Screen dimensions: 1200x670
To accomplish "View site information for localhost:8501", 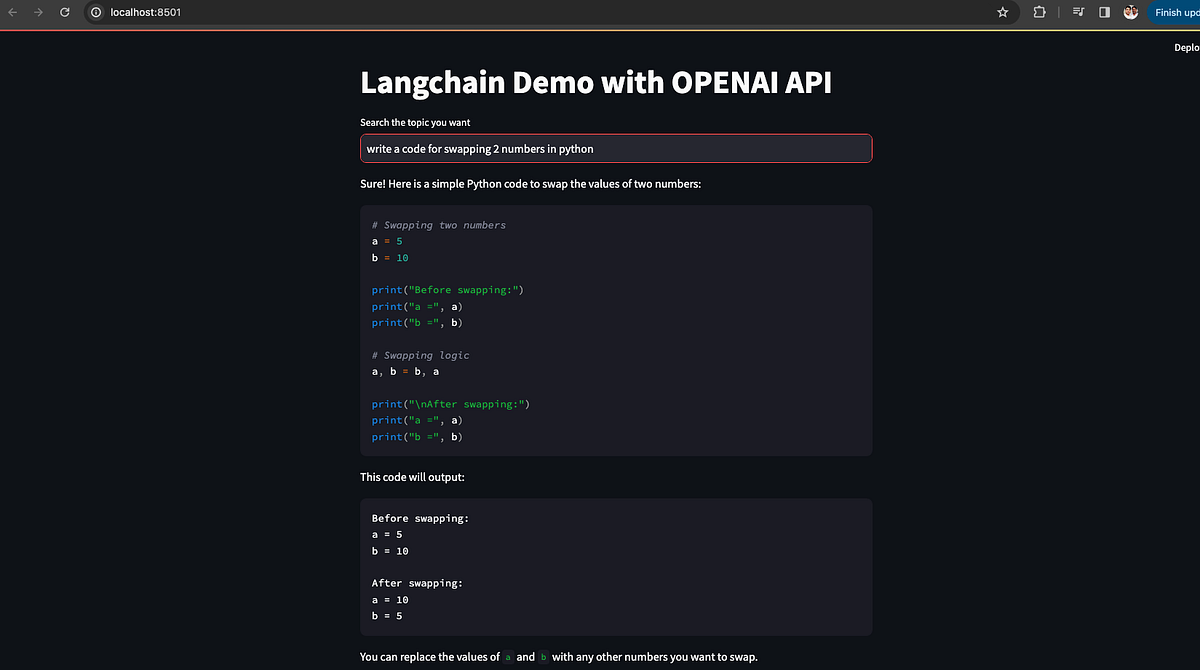I will (x=94, y=12).
